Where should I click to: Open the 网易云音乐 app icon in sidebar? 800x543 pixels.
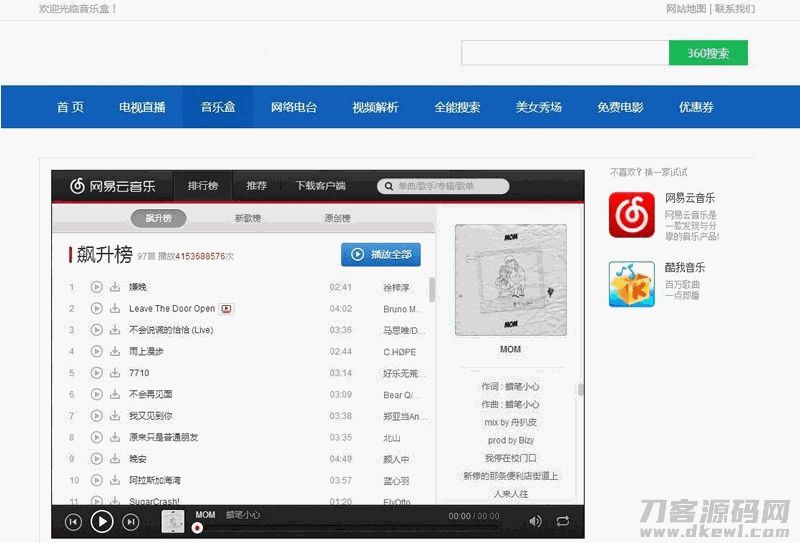pyautogui.click(x=632, y=214)
